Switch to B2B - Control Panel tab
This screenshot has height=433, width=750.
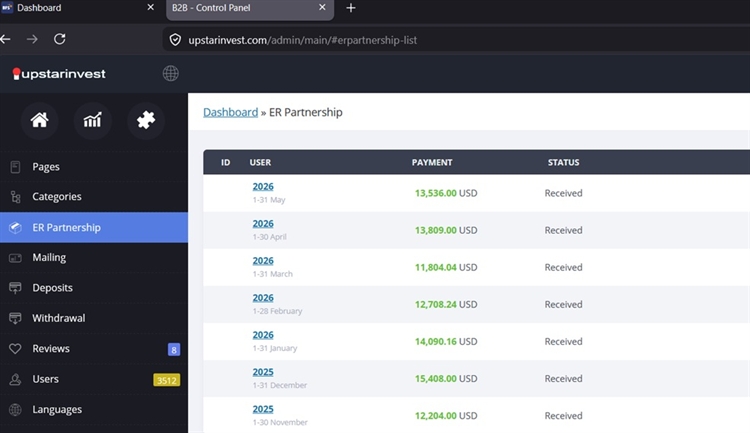[250, 8]
